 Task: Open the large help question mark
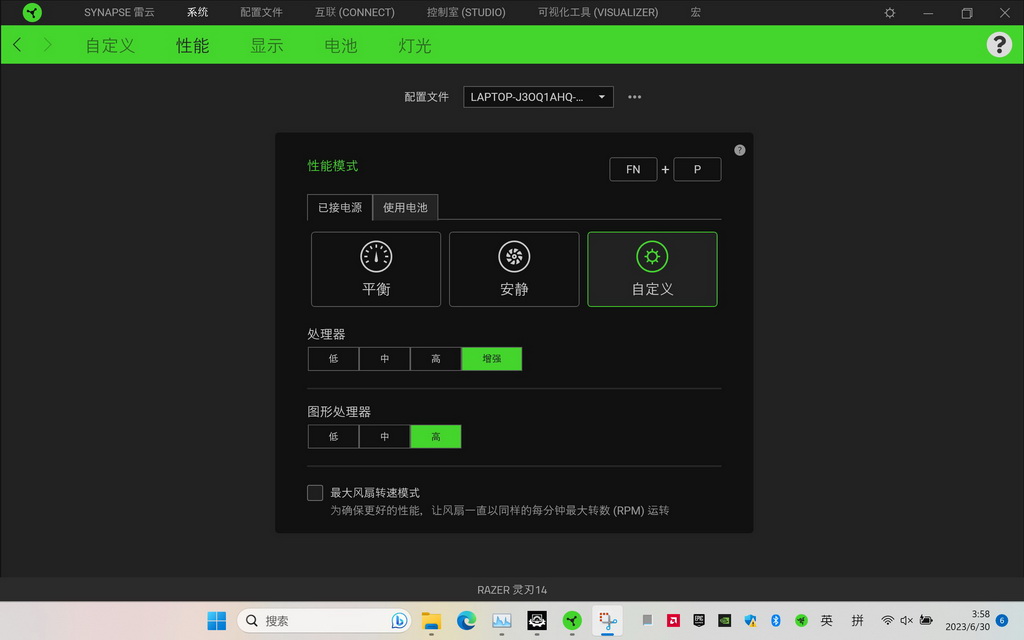(x=999, y=44)
